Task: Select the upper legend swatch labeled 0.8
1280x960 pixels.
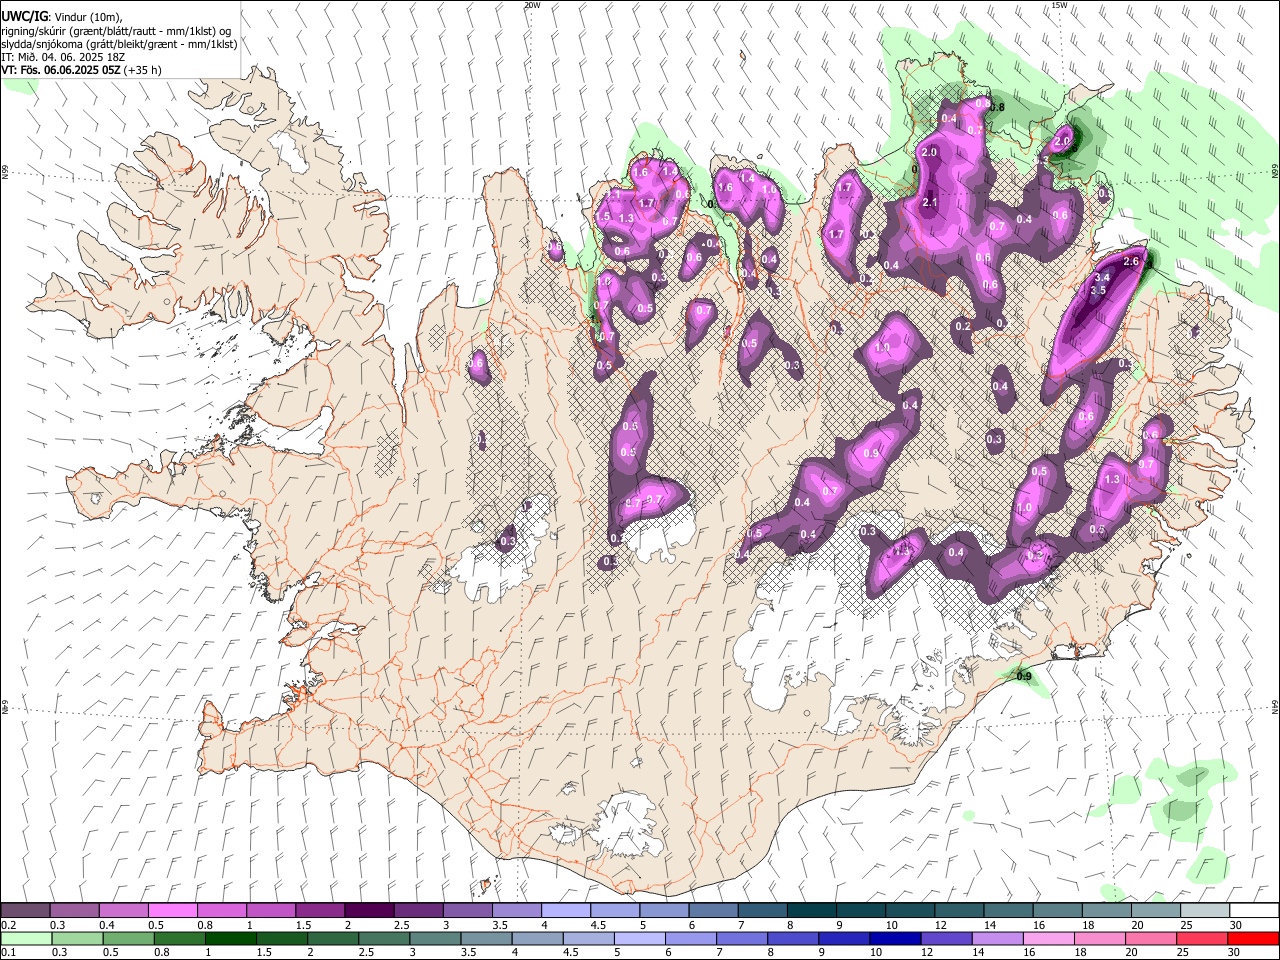Action: pos(221,911)
